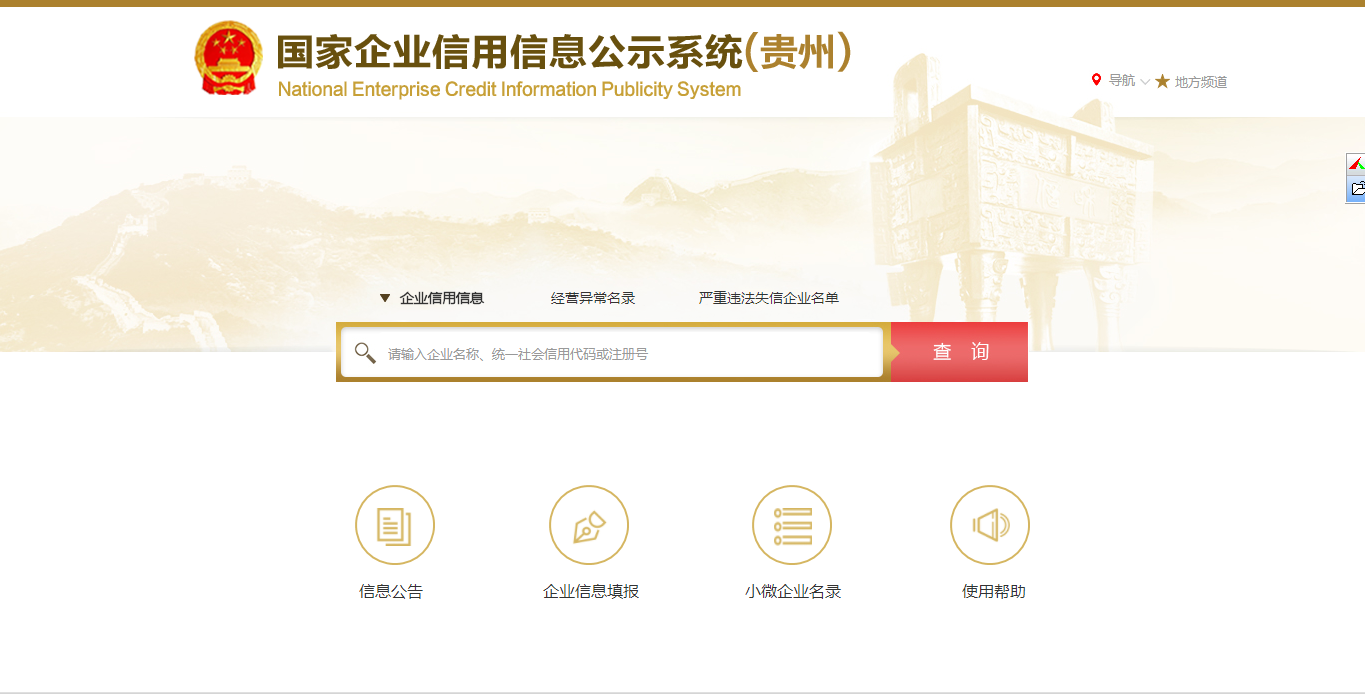
Task: Click the national emblem logo
Action: point(228,59)
